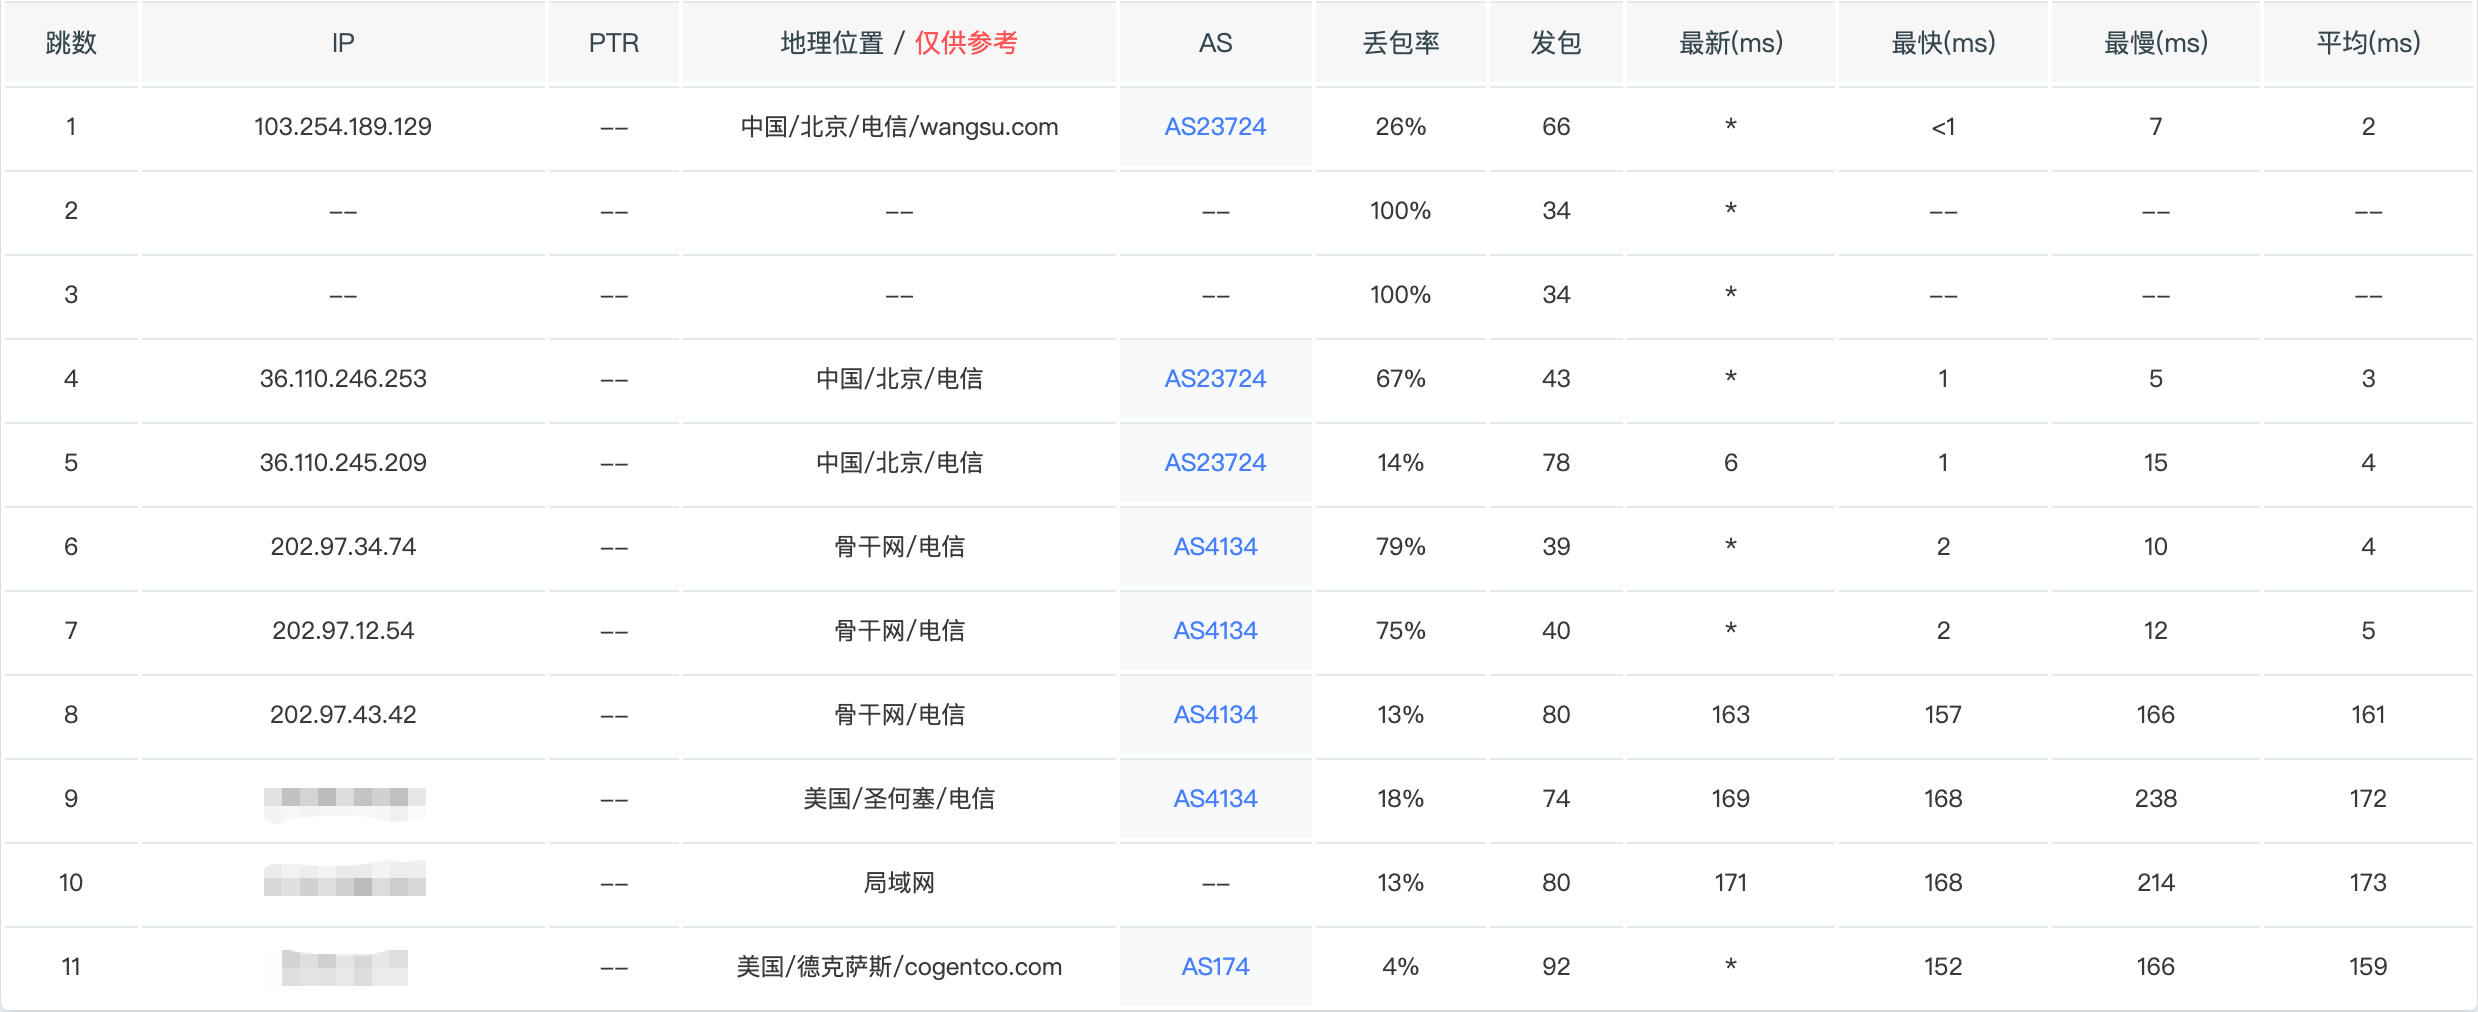The width and height of the screenshot is (2478, 1012).
Task: Click the 美国/圣何塞/电信 location cell
Action: tap(899, 799)
